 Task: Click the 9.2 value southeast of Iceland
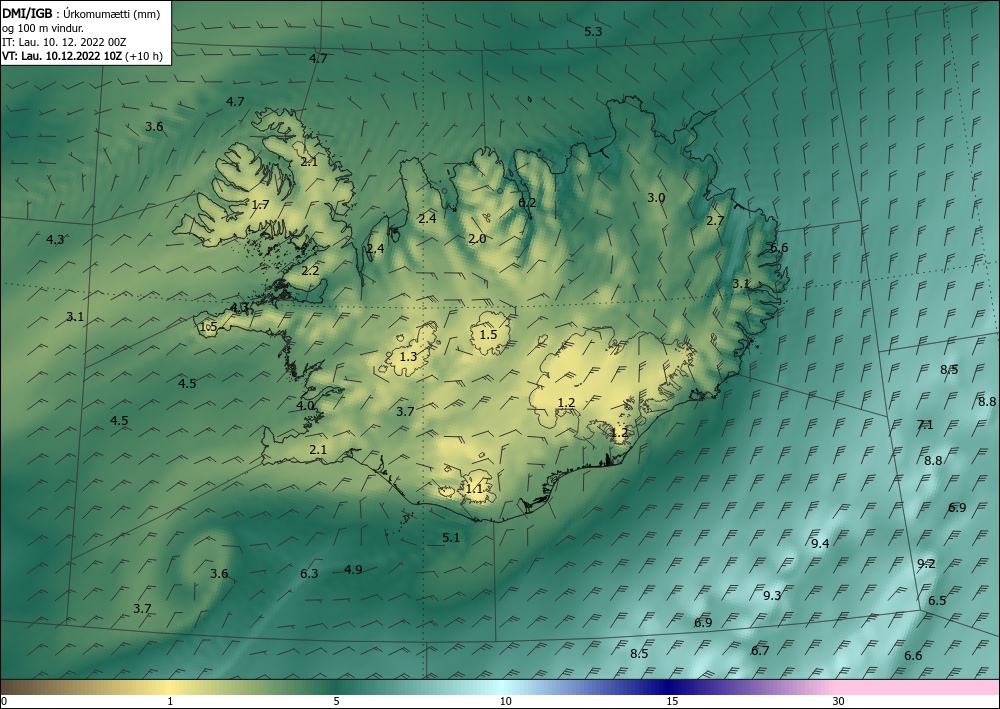click(926, 564)
